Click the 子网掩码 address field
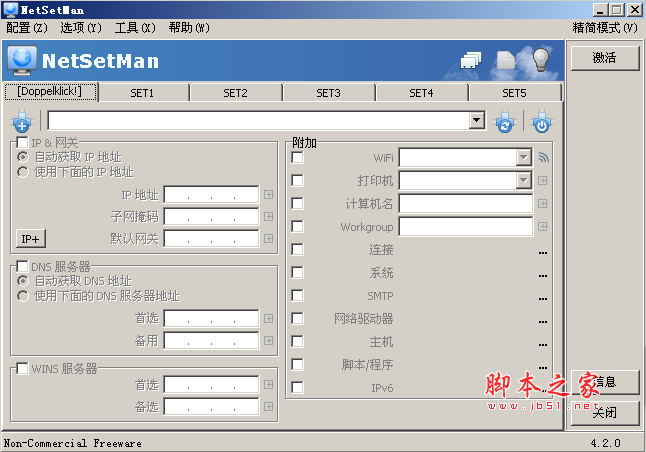 click(211, 217)
